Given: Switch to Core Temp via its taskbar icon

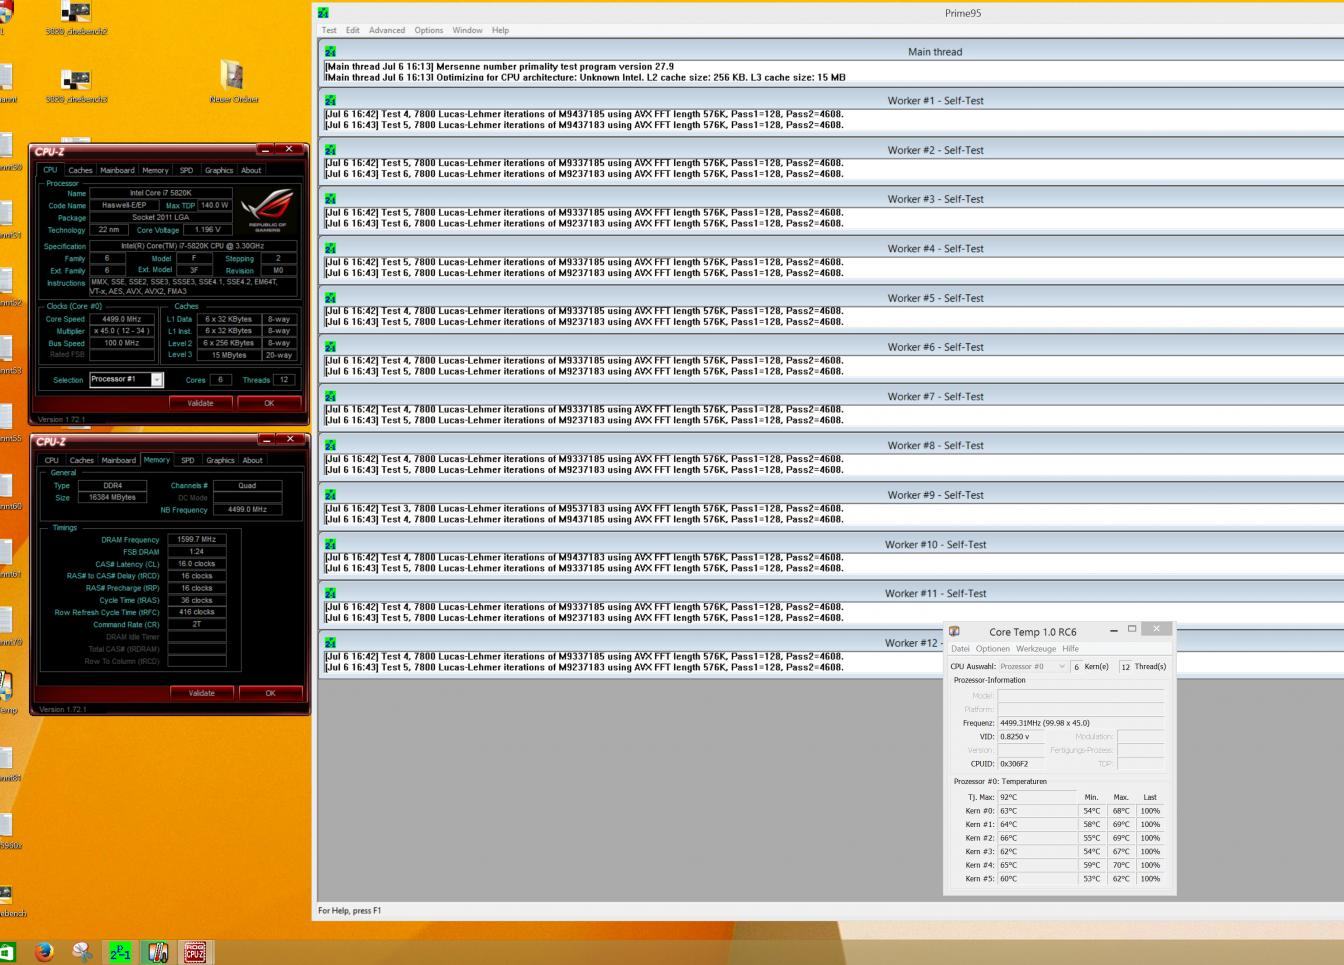Looking at the screenshot, I should 157,952.
